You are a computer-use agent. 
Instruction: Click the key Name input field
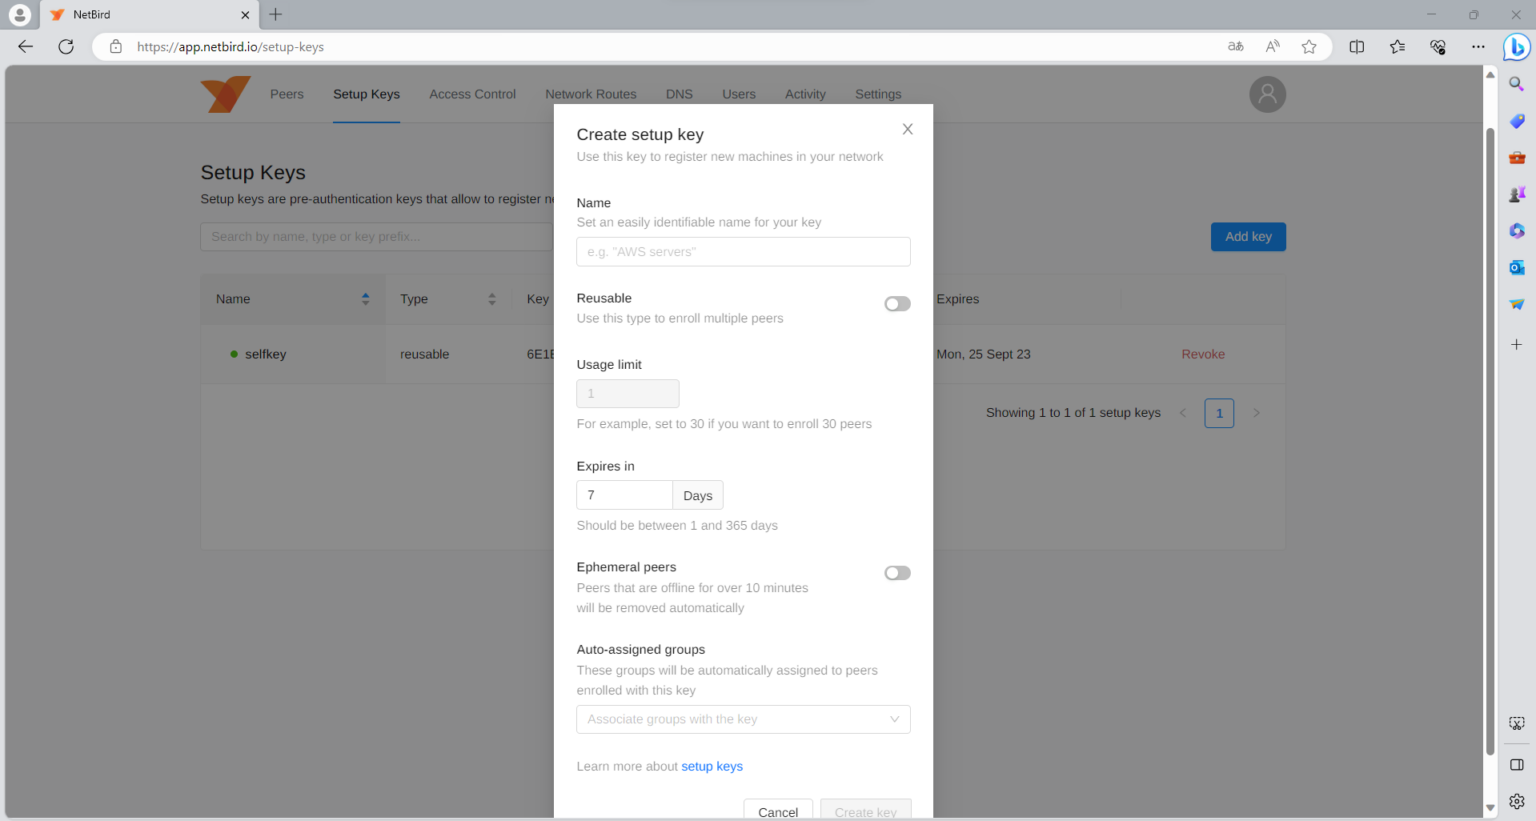click(743, 252)
